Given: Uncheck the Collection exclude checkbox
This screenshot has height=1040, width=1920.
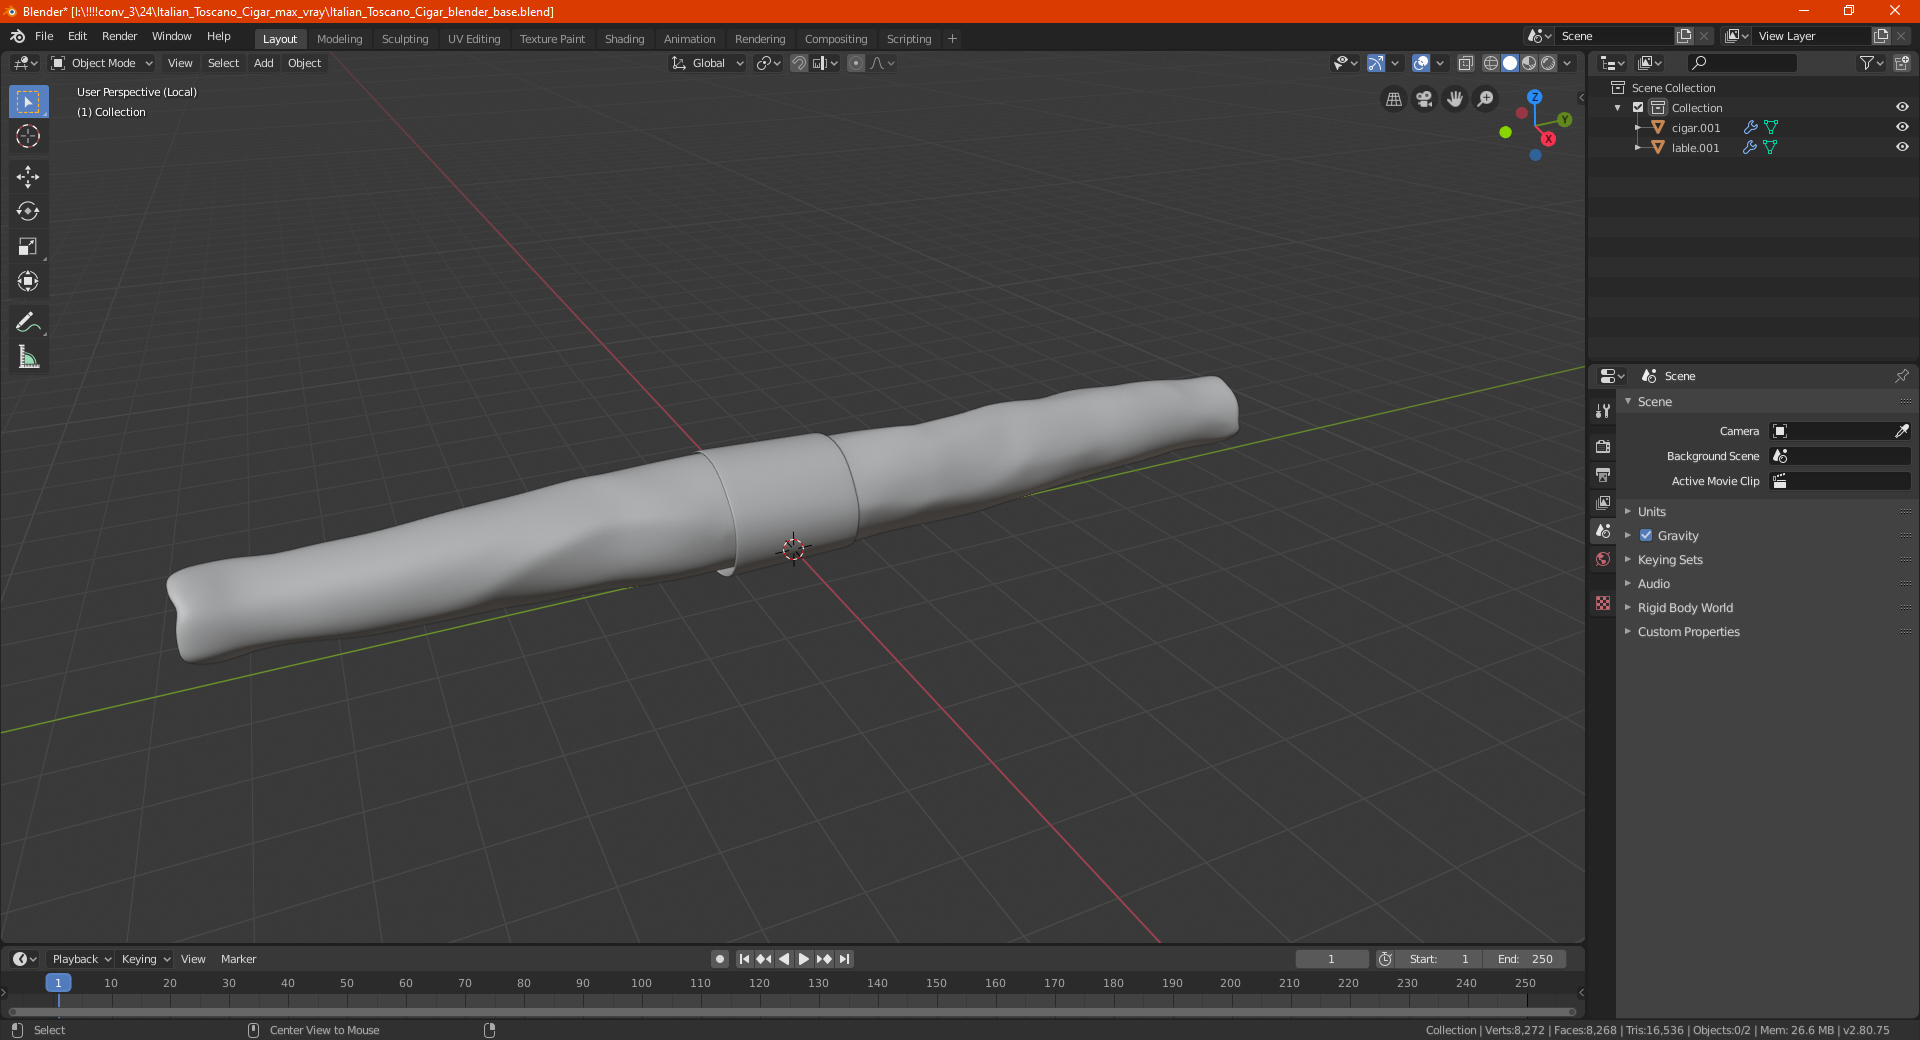Looking at the screenshot, I should pos(1638,107).
